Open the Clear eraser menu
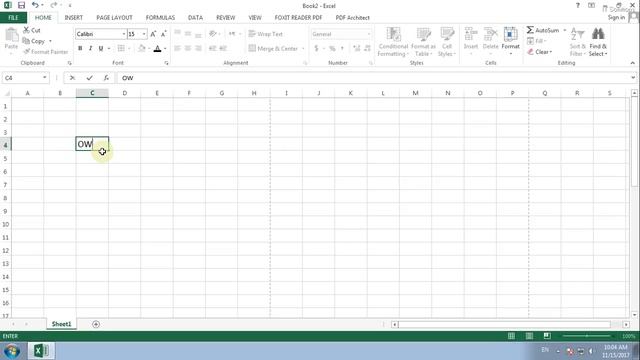The height and width of the screenshot is (360, 640). 539,52
